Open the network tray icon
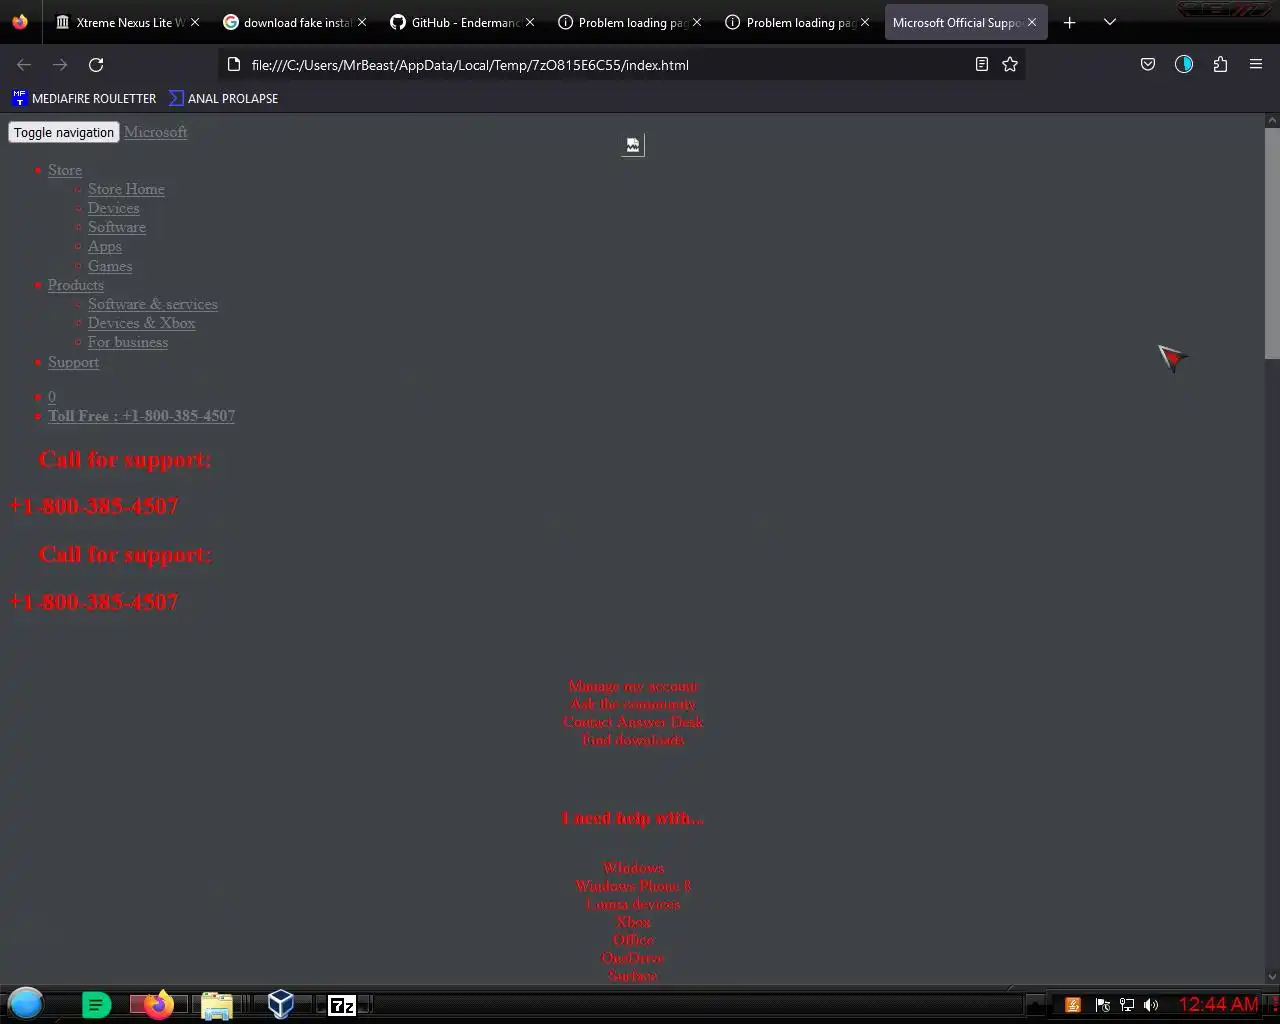Image resolution: width=1280 pixels, height=1024 pixels. [x=1127, y=1005]
